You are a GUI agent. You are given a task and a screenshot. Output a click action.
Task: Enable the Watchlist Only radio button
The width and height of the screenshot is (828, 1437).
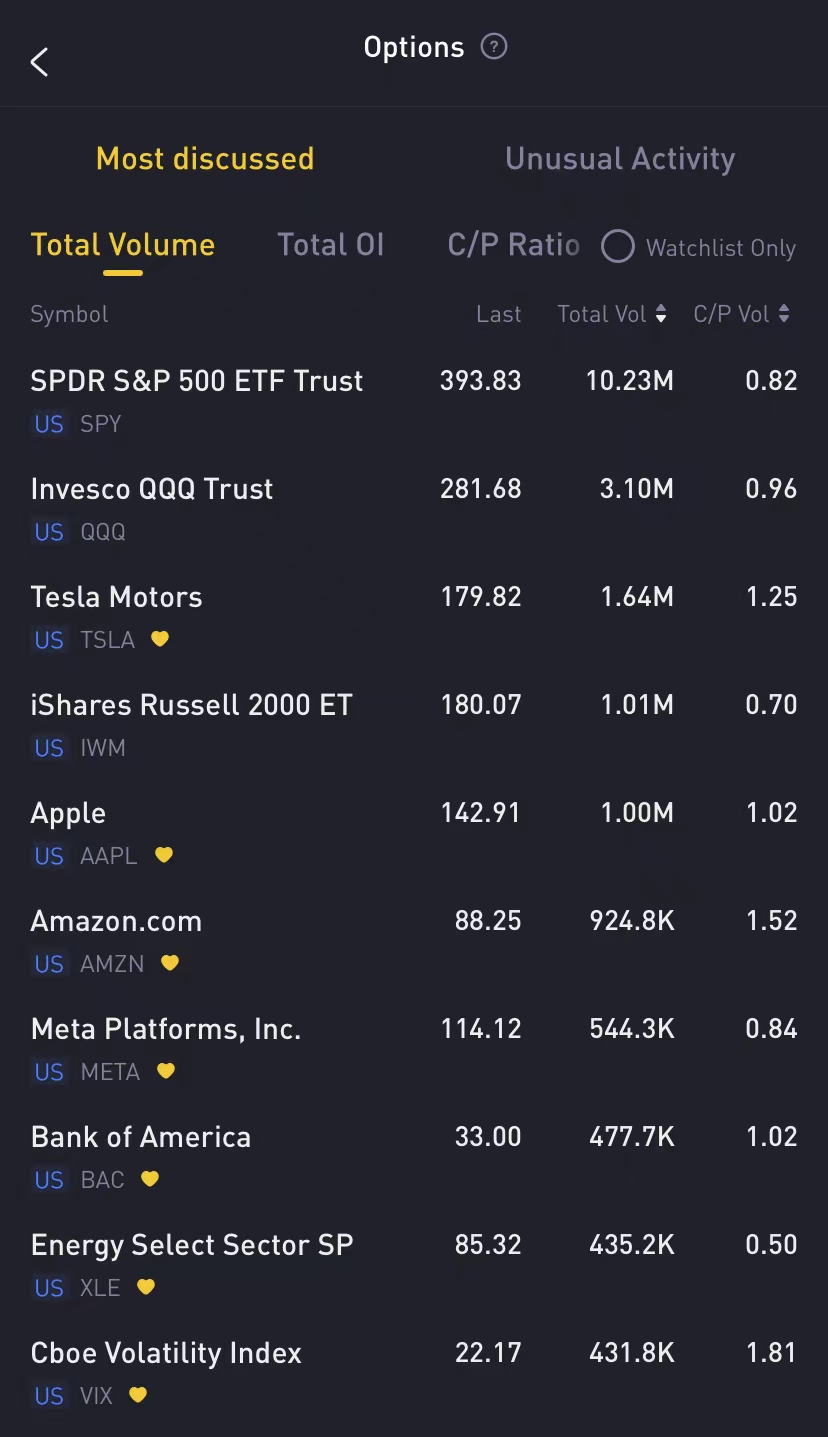[x=618, y=247]
